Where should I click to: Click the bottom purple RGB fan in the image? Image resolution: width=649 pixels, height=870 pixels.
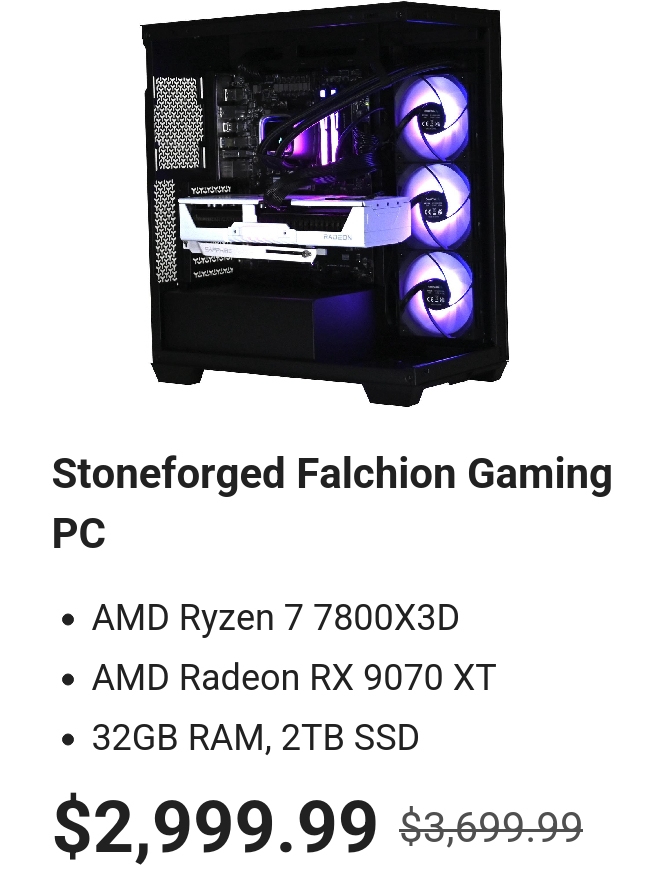point(438,294)
